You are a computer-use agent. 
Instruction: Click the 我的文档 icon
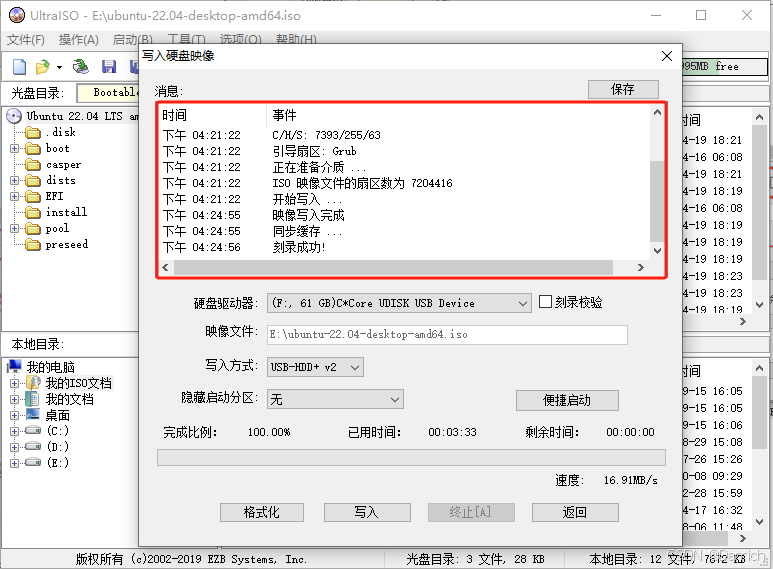pos(33,399)
